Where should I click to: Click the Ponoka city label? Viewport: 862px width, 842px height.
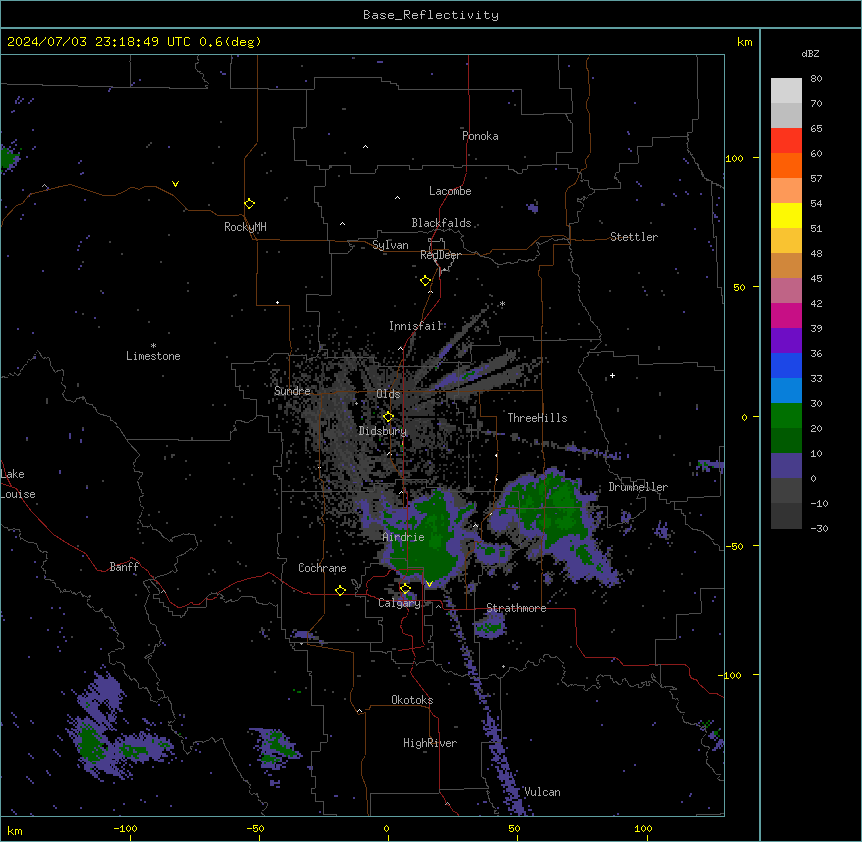click(480, 136)
